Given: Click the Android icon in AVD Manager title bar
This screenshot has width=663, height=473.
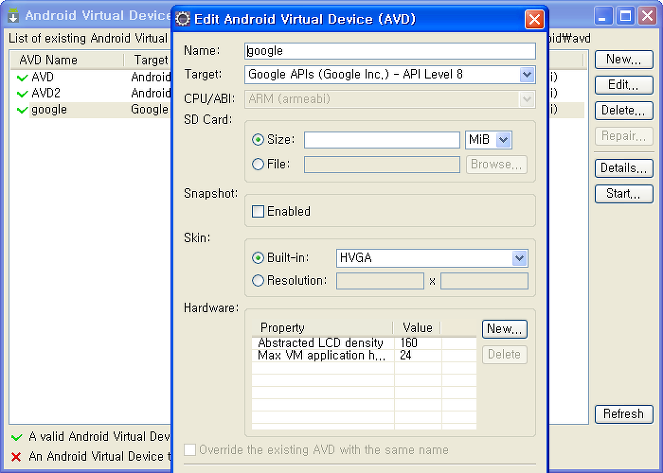Looking at the screenshot, I should 14,16.
